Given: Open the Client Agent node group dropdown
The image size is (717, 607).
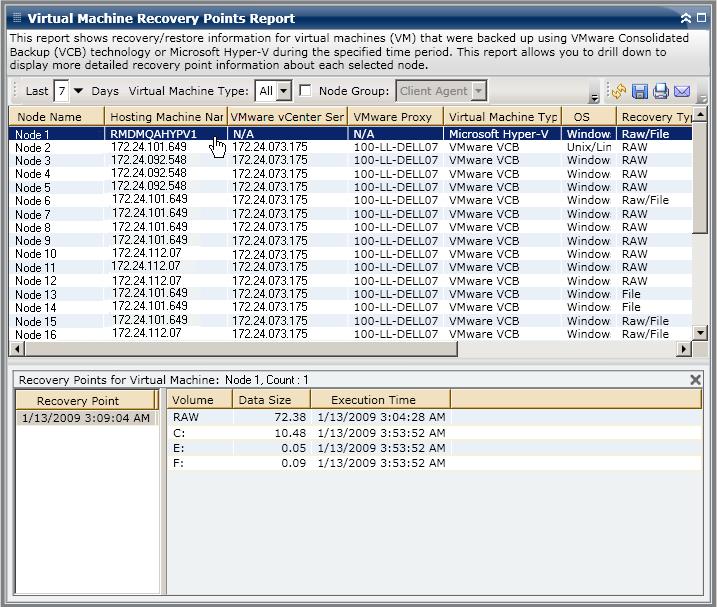Looking at the screenshot, I should coord(478,91).
